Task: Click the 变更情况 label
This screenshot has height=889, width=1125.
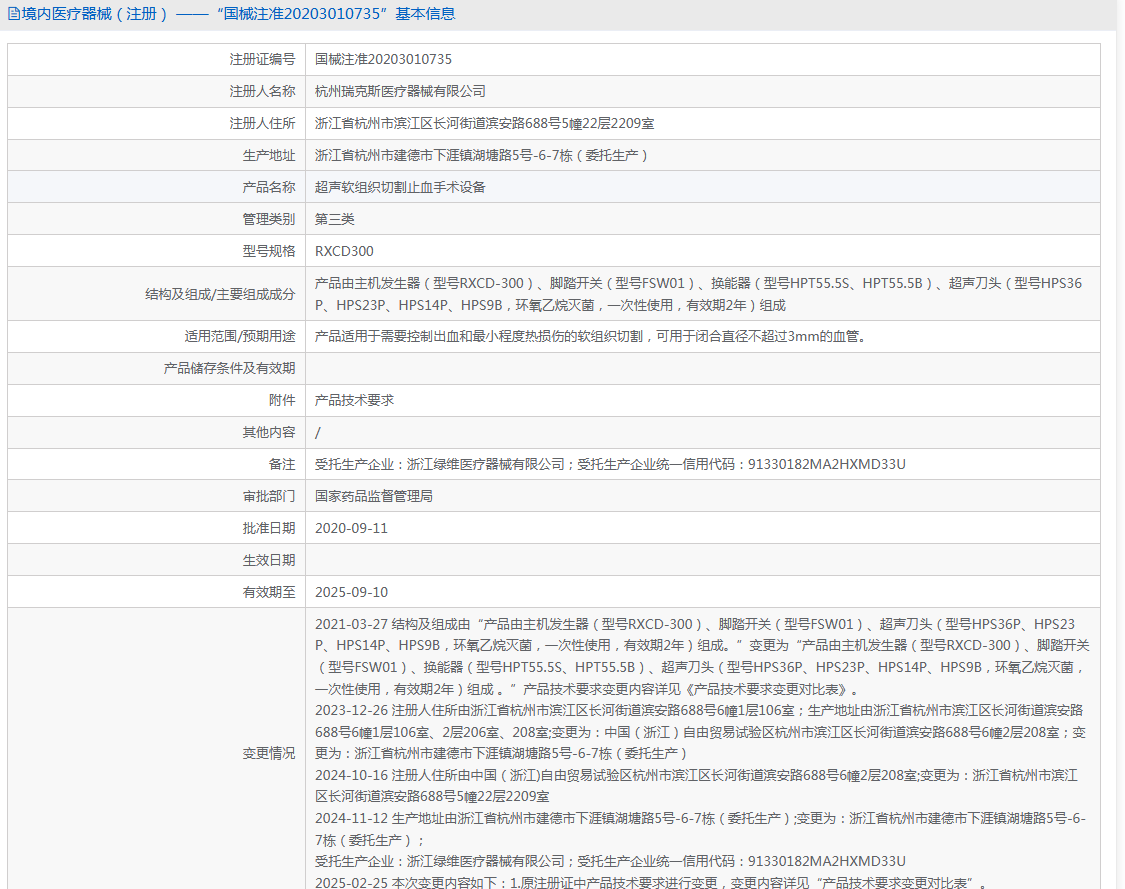Action: click(268, 753)
